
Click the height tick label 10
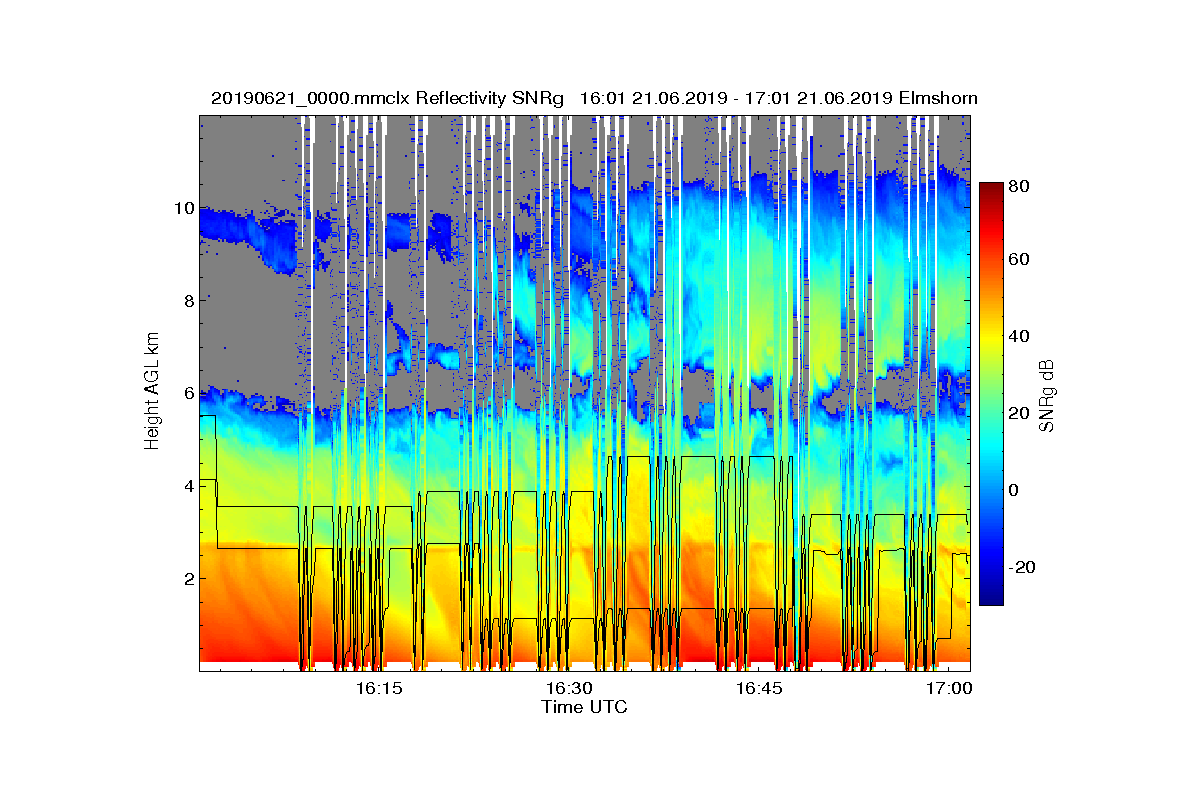(x=182, y=208)
